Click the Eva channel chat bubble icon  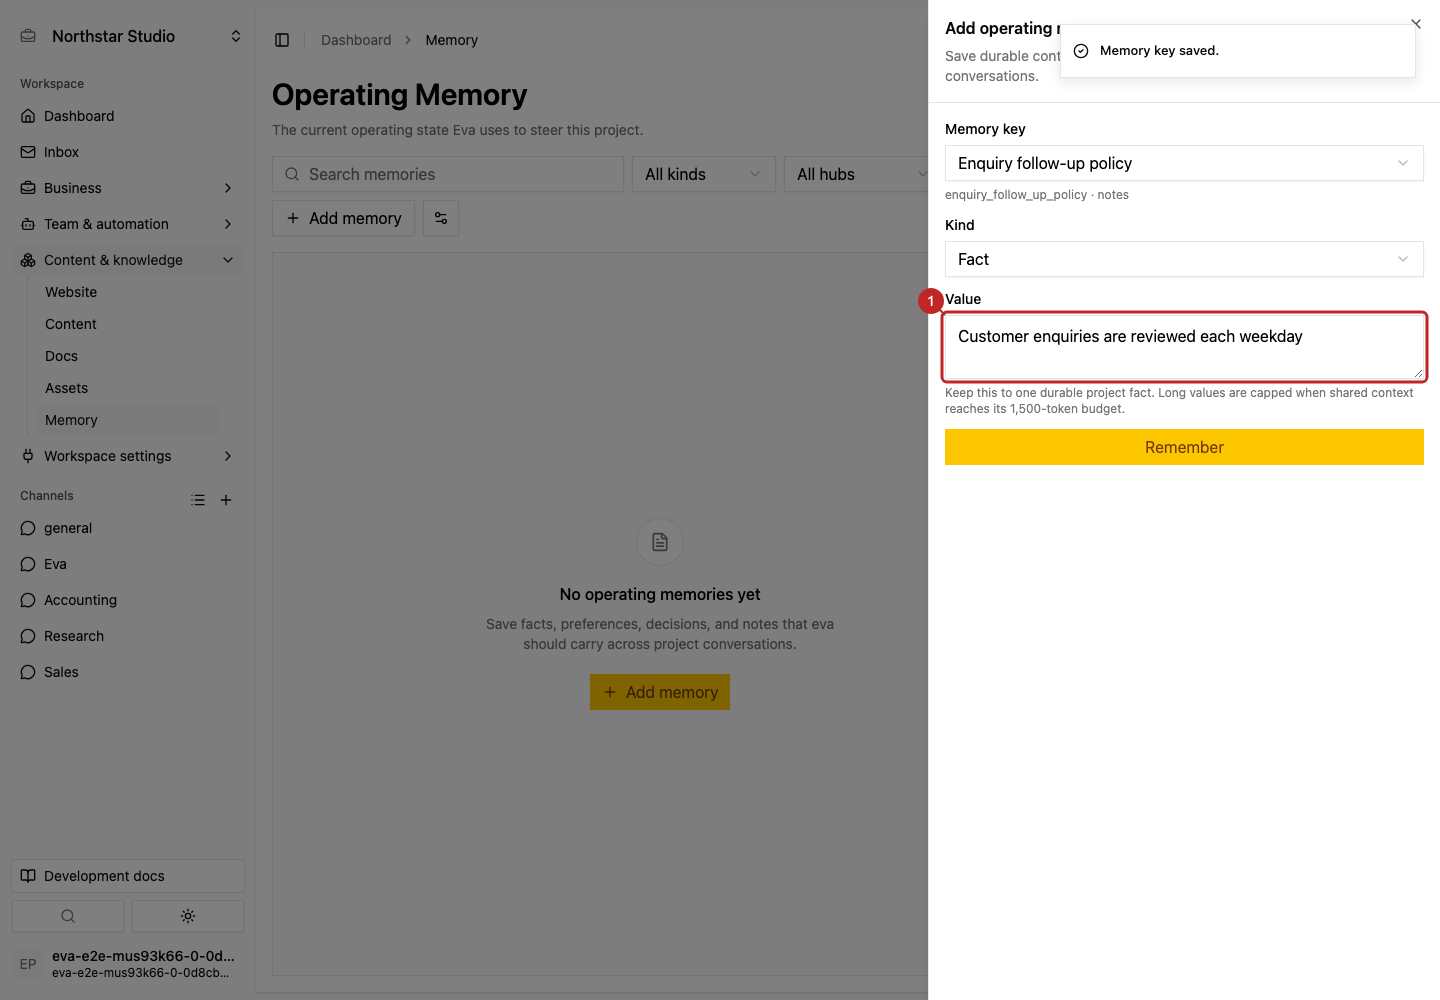pos(28,564)
